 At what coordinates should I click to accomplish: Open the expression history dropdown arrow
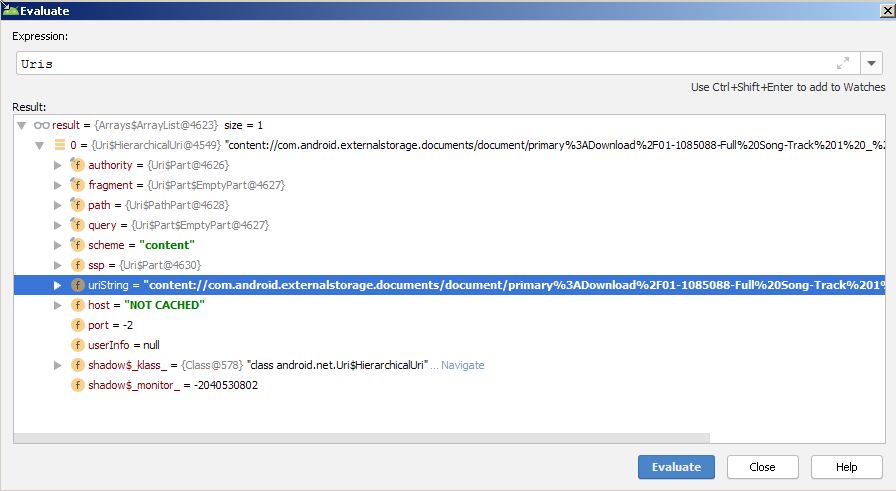pos(871,63)
